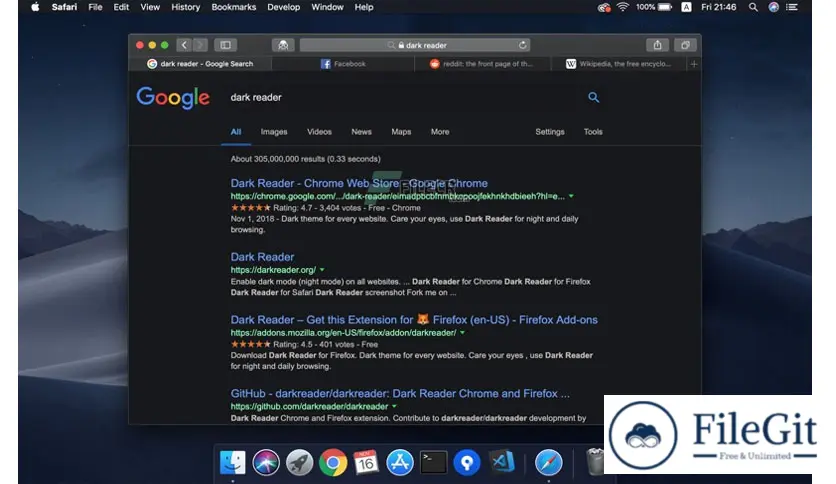Screen dimensions: 836x484
Task: Expand dropdown arrow beside darkreader.org URL
Action: pyautogui.click(x=322, y=270)
